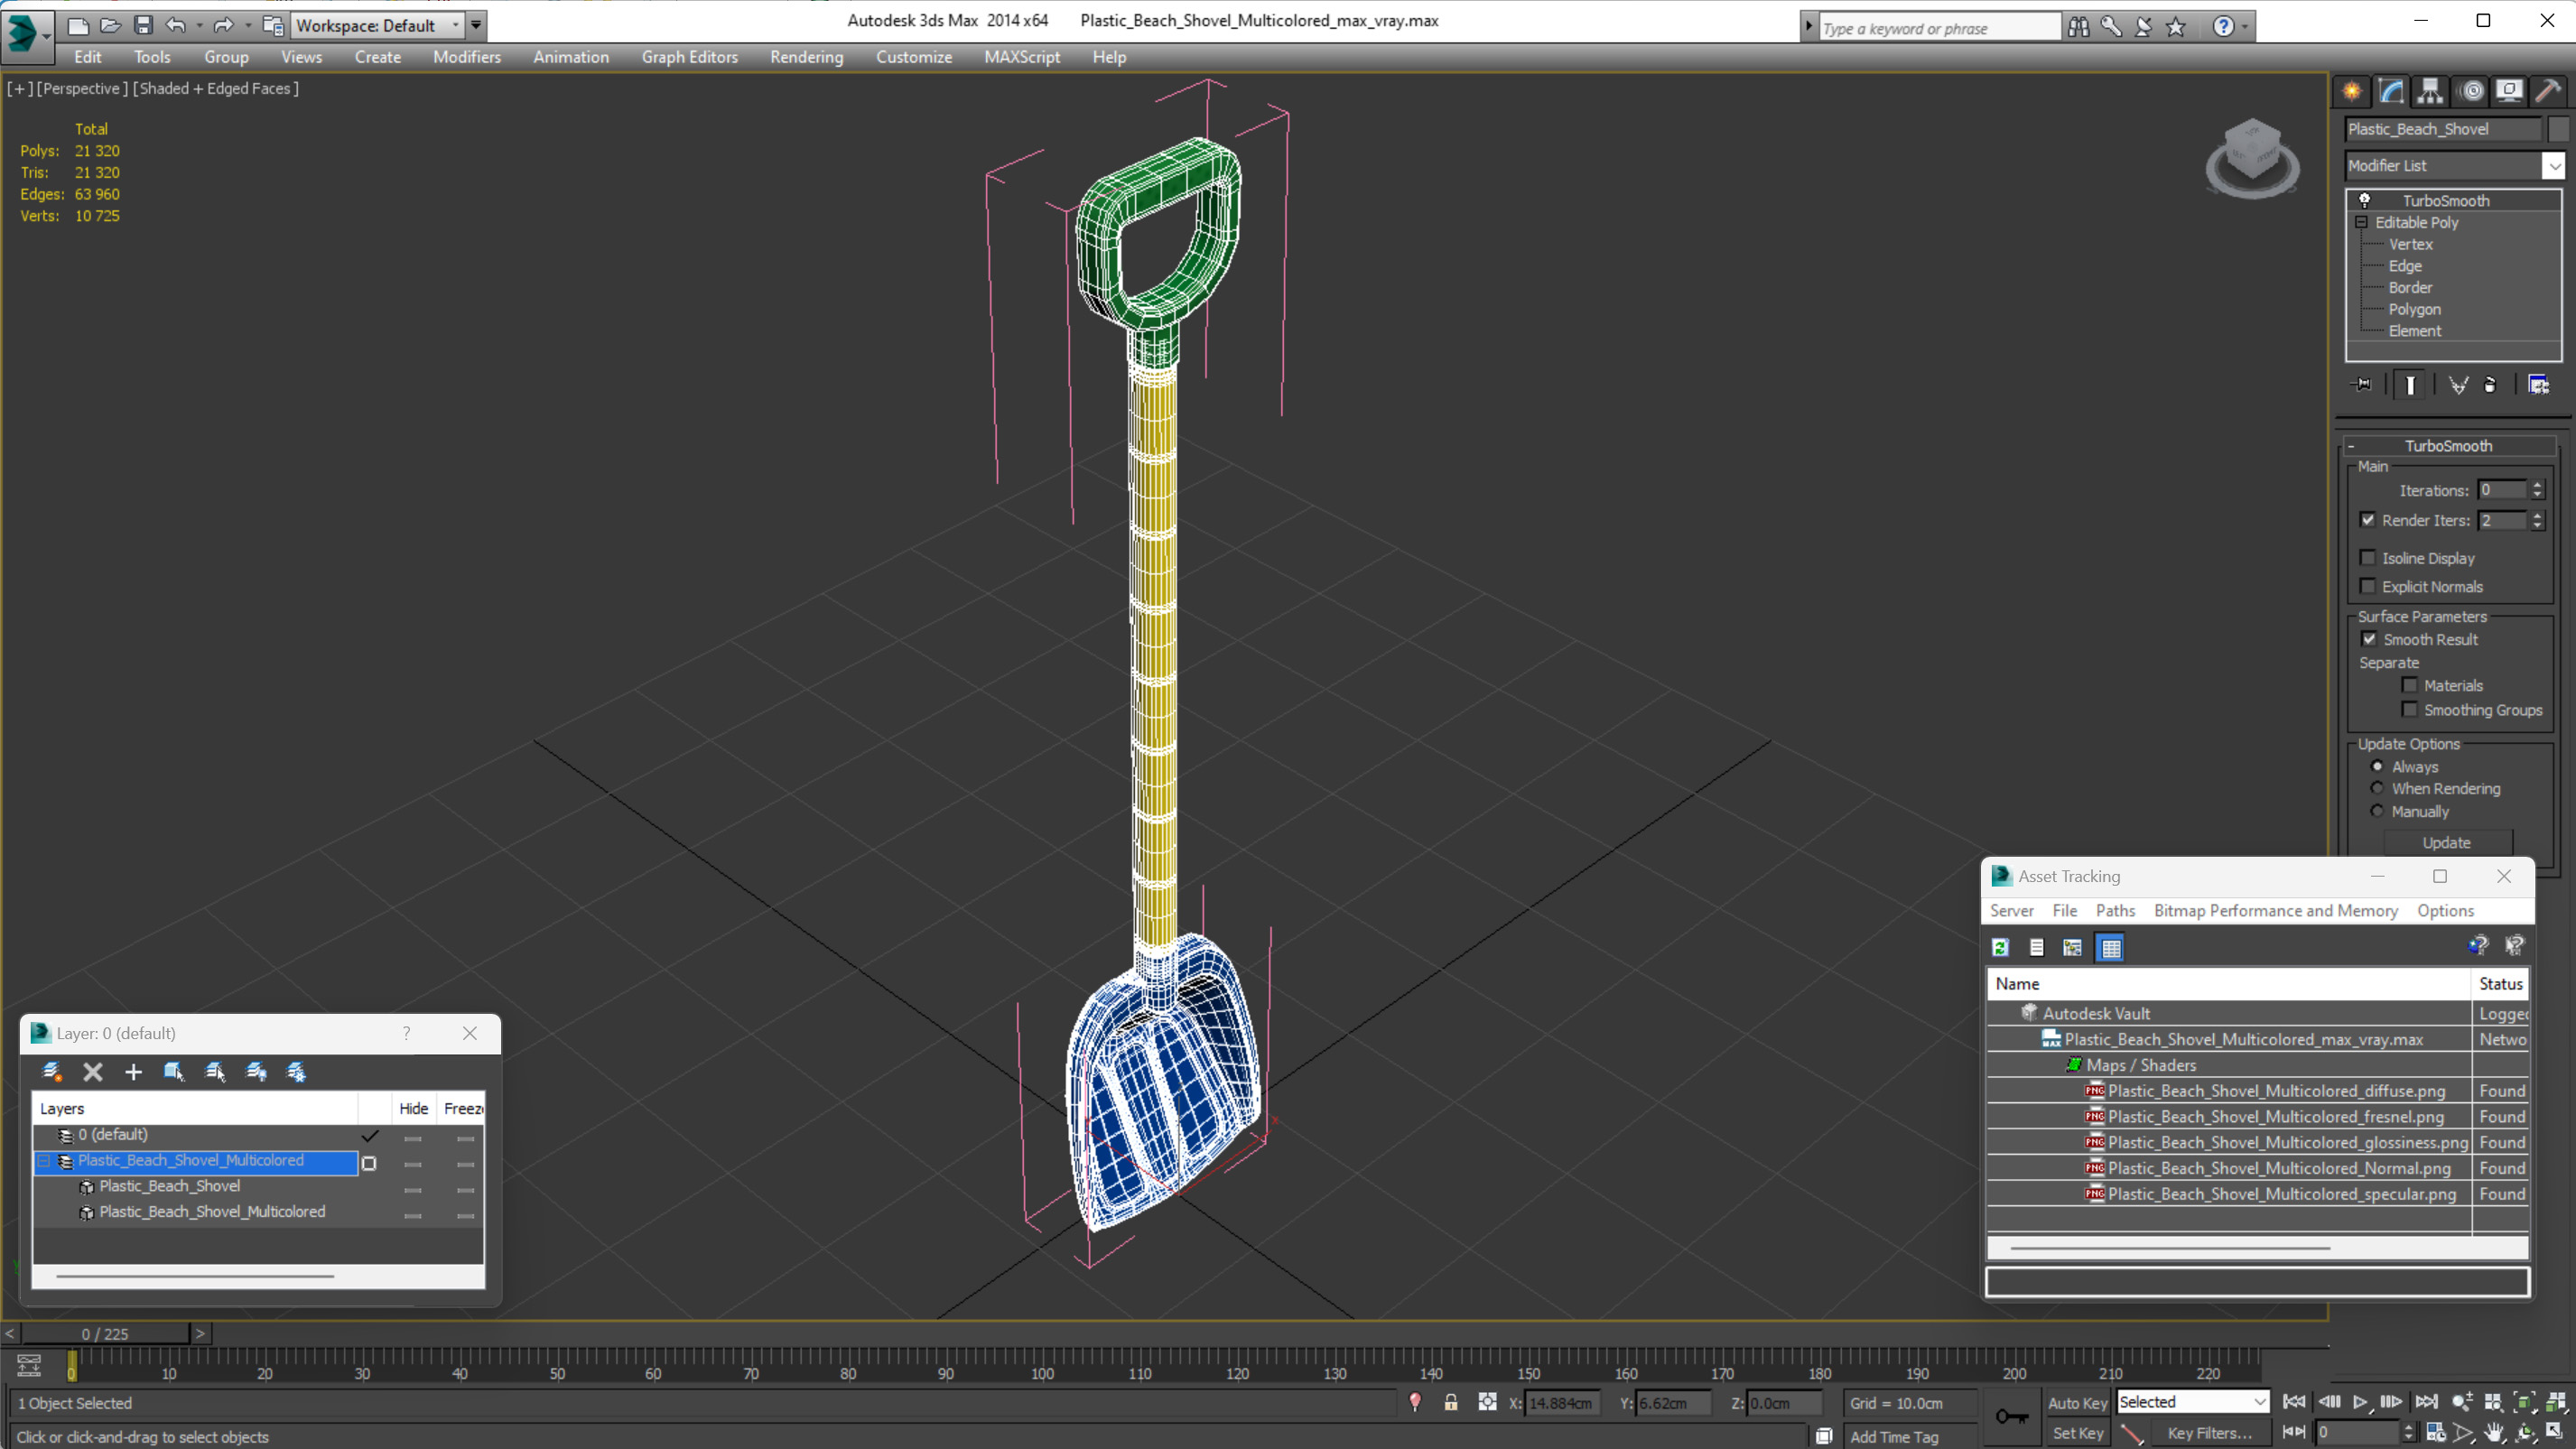This screenshot has width=2576, height=1449.
Task: Open the Help icon dropdown arrow
Action: pos(2245,27)
